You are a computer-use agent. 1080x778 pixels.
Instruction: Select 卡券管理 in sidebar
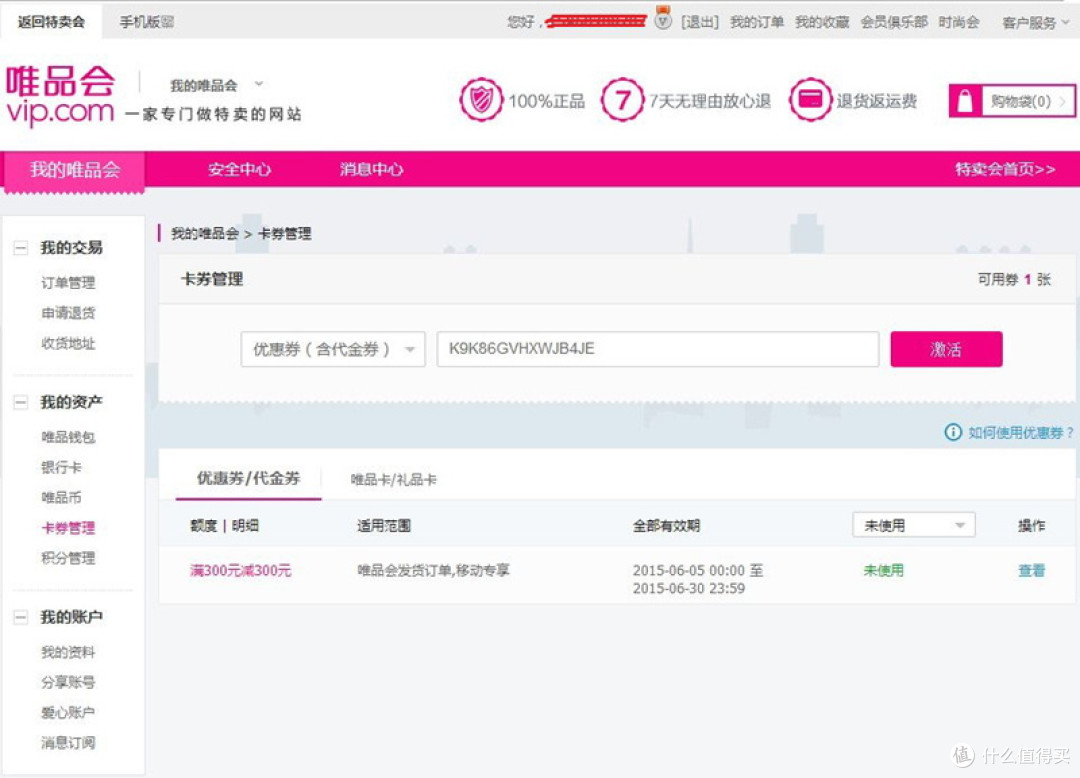click(x=68, y=527)
